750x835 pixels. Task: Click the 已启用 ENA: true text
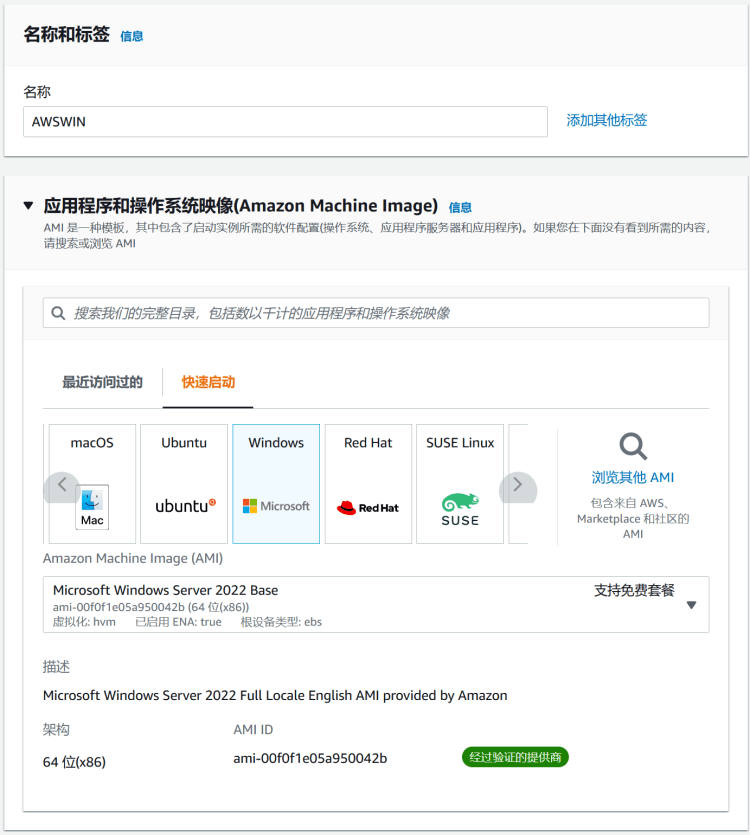coord(178,622)
